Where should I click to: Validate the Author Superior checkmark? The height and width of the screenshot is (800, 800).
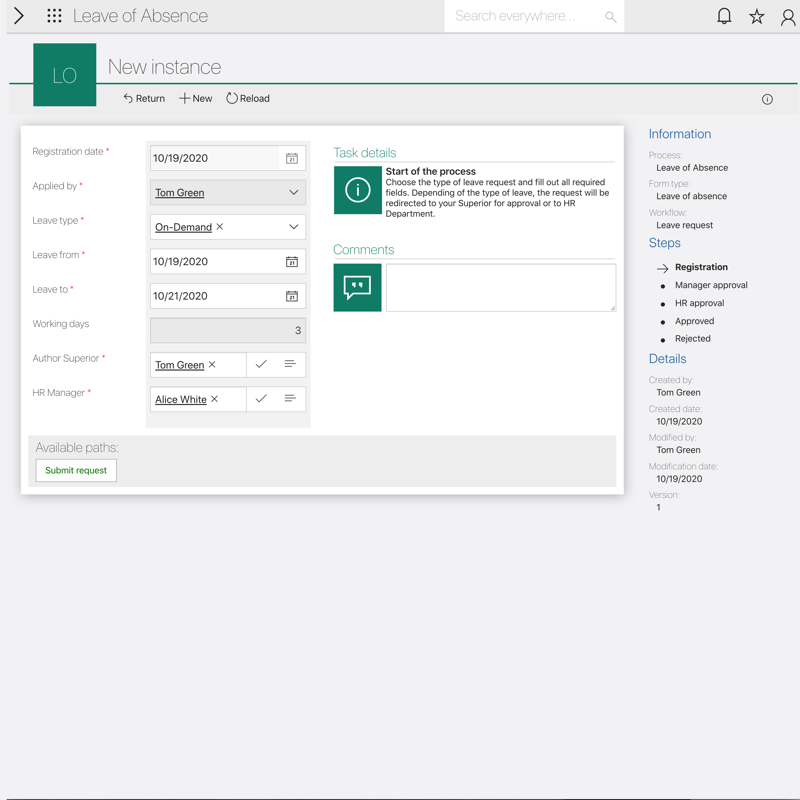[261, 365]
